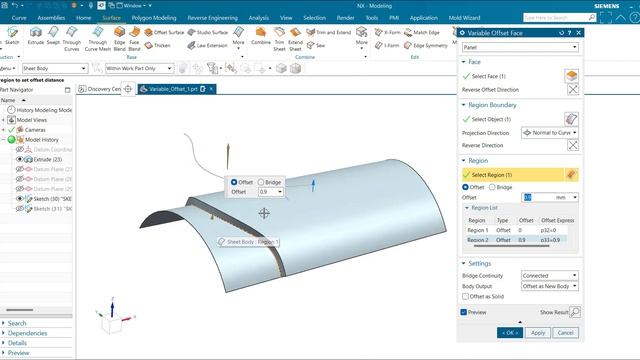Select the Swept surface tool
This screenshot has height=360, width=640.
53,36
